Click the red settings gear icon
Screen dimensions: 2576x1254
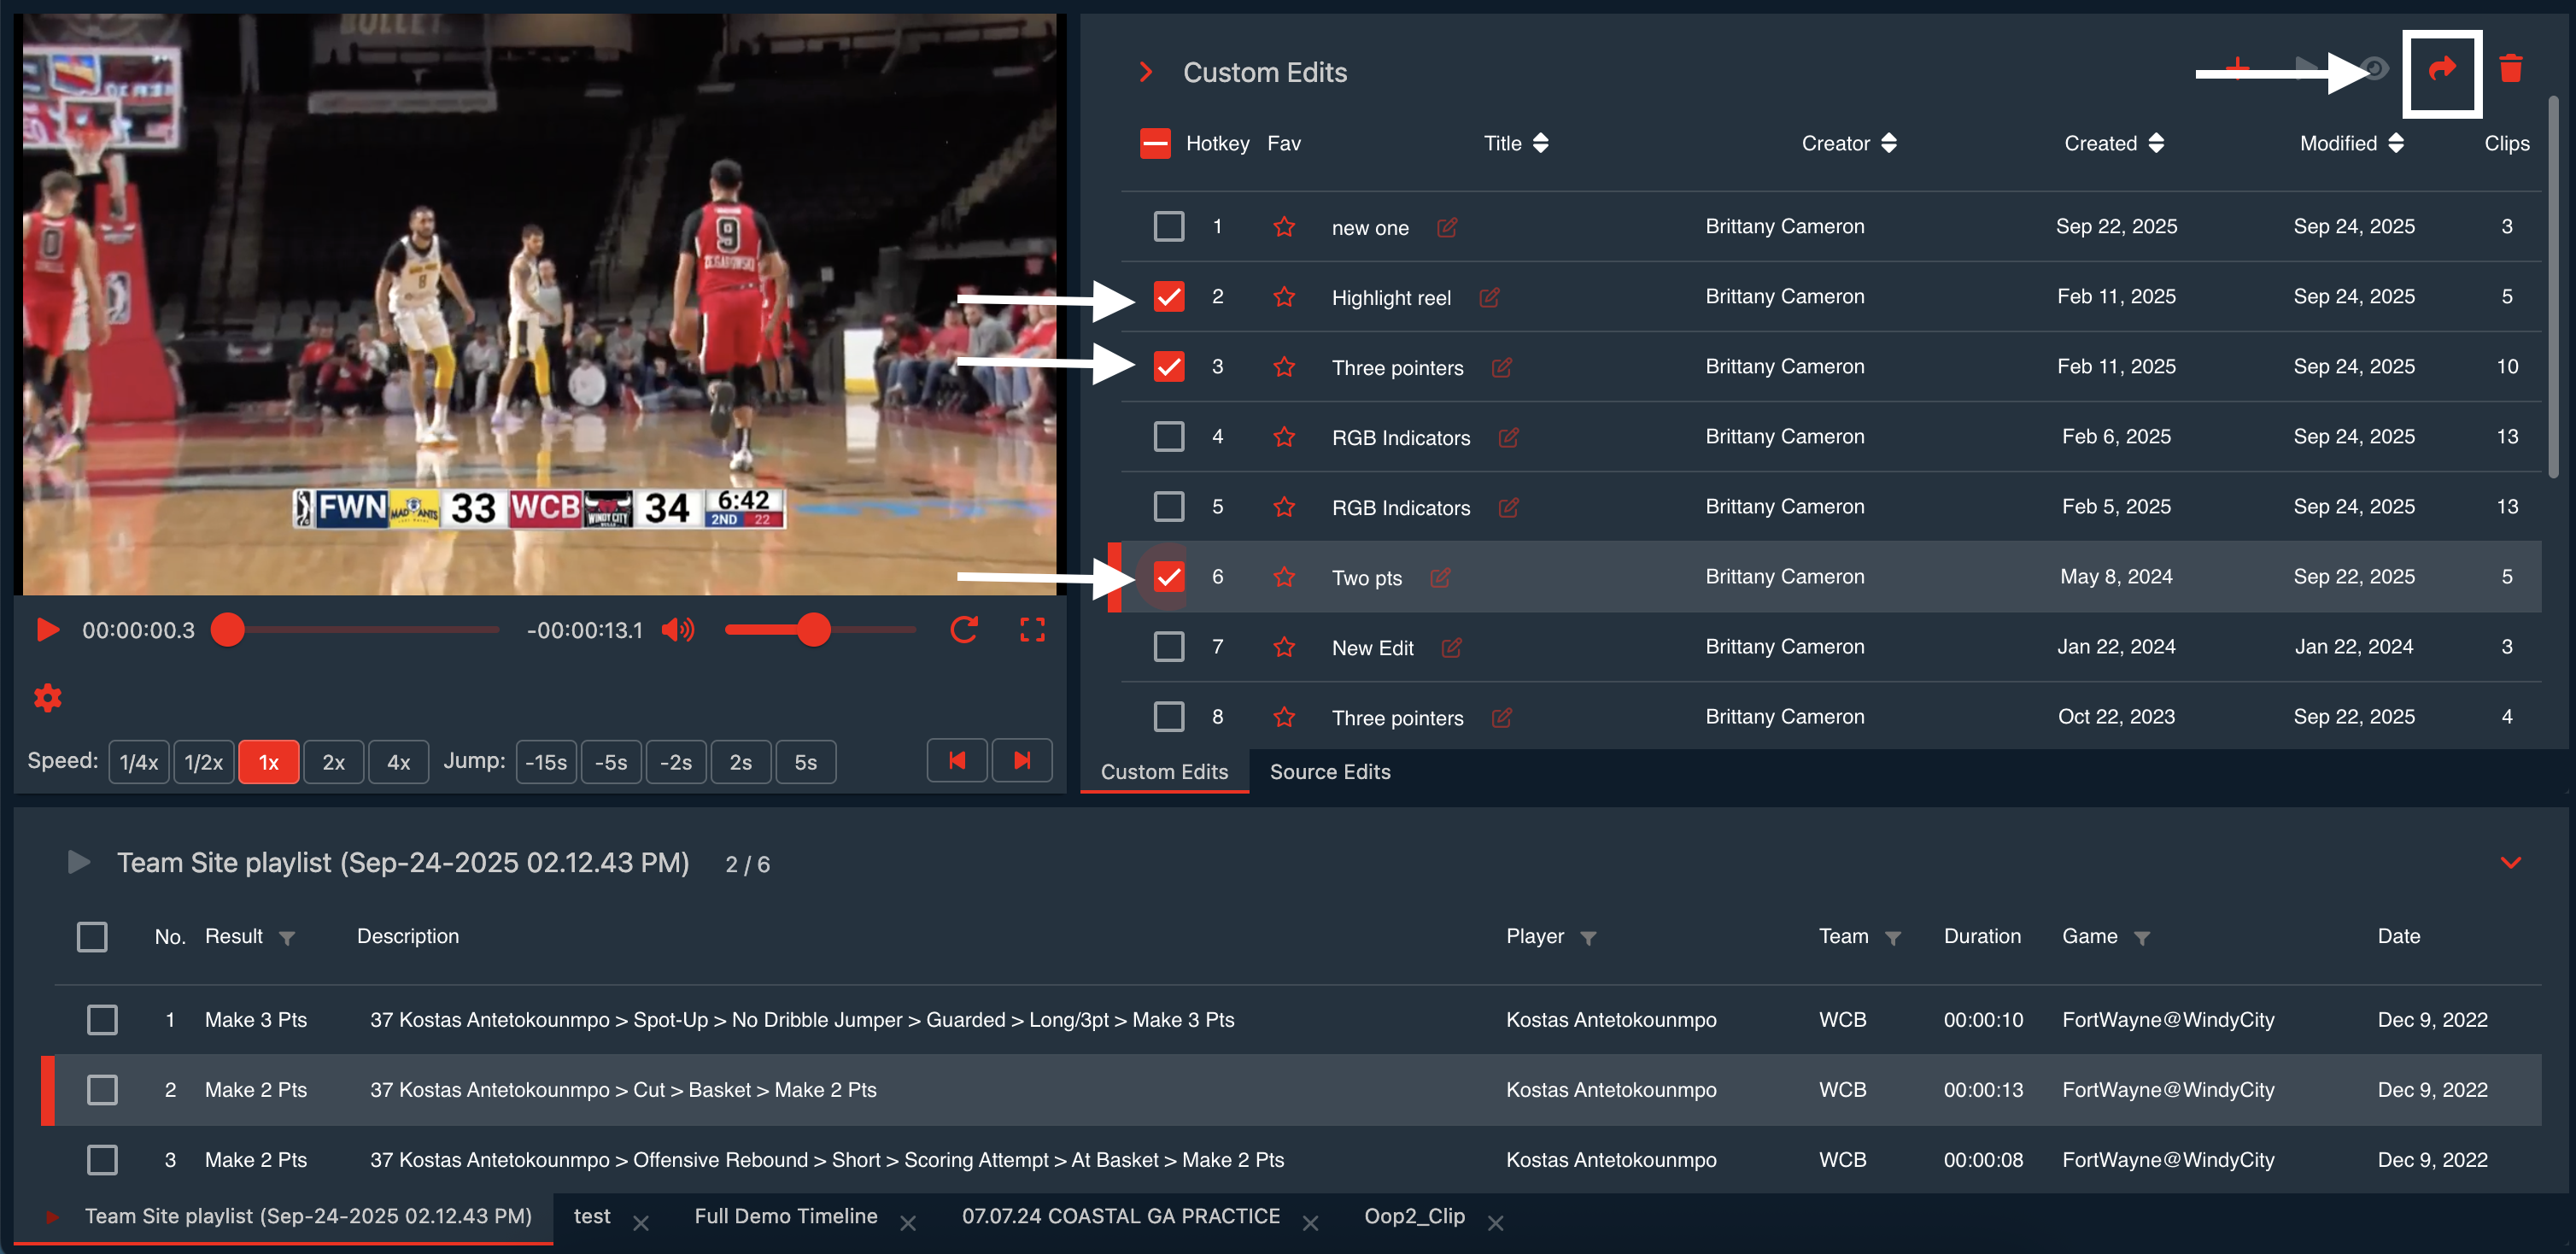coord(48,697)
